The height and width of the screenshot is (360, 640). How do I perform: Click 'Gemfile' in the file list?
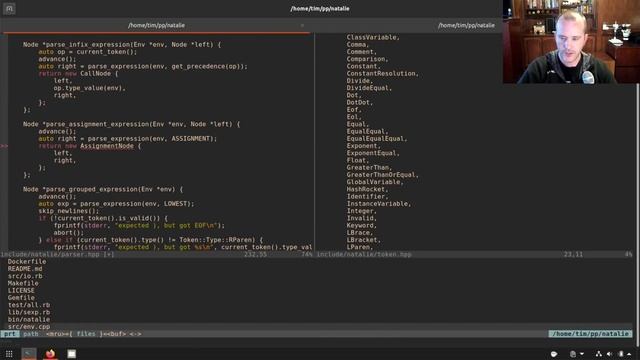(21, 298)
